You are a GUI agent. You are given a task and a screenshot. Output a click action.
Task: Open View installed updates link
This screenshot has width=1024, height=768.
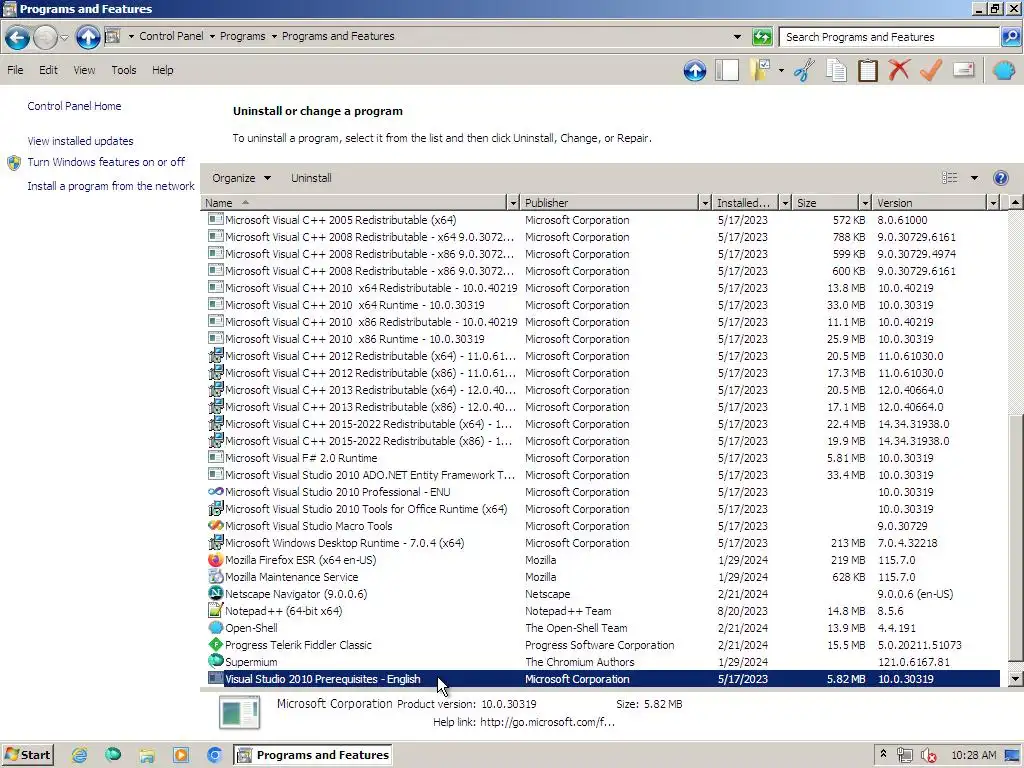tap(80, 141)
